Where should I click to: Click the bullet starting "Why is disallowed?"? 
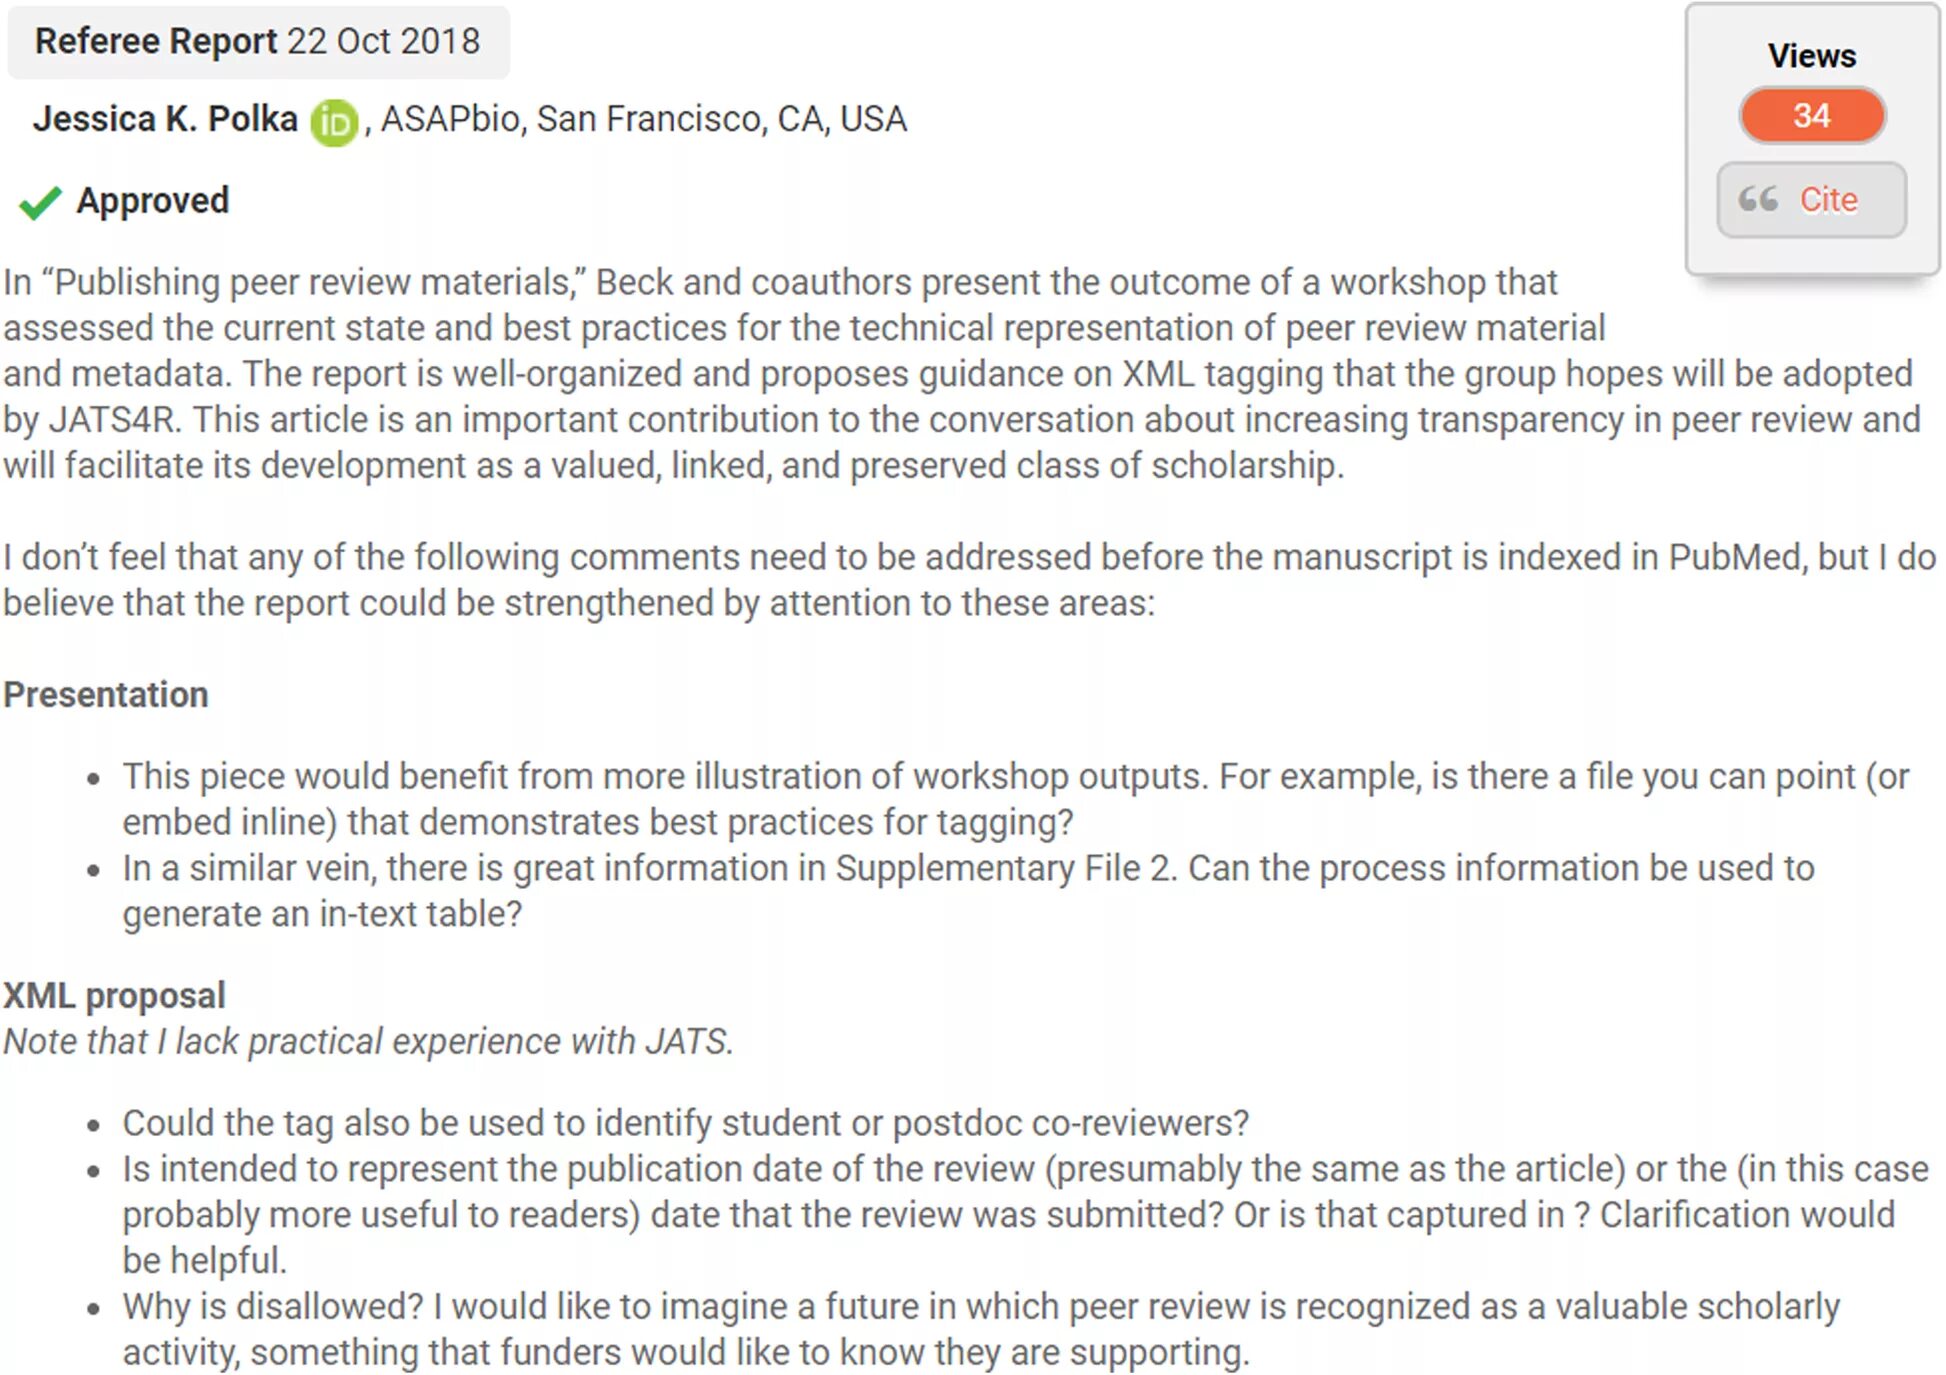[x=981, y=1329]
